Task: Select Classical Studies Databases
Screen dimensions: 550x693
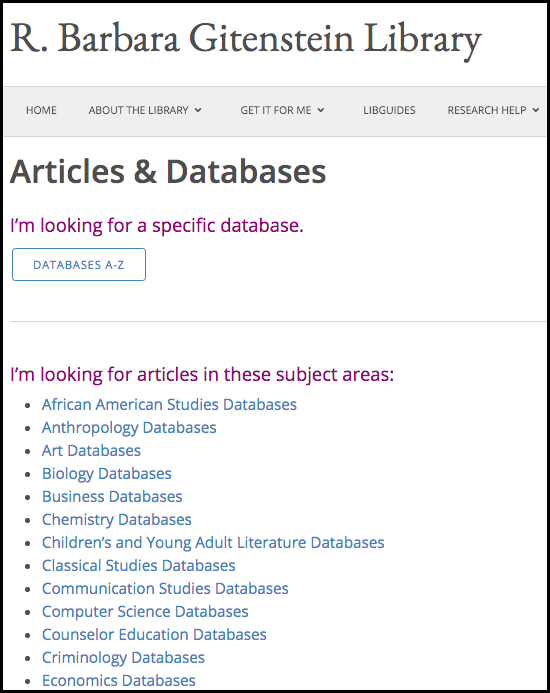Action: (x=138, y=565)
